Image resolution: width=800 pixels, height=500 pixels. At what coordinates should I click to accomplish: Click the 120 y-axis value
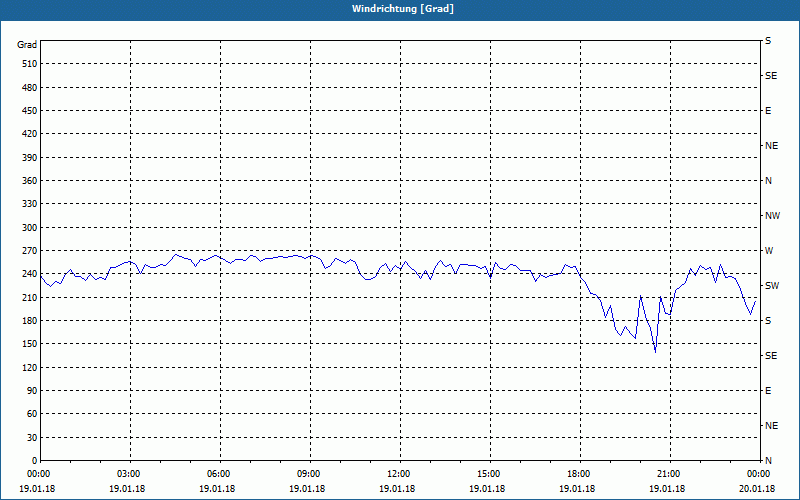point(30,367)
